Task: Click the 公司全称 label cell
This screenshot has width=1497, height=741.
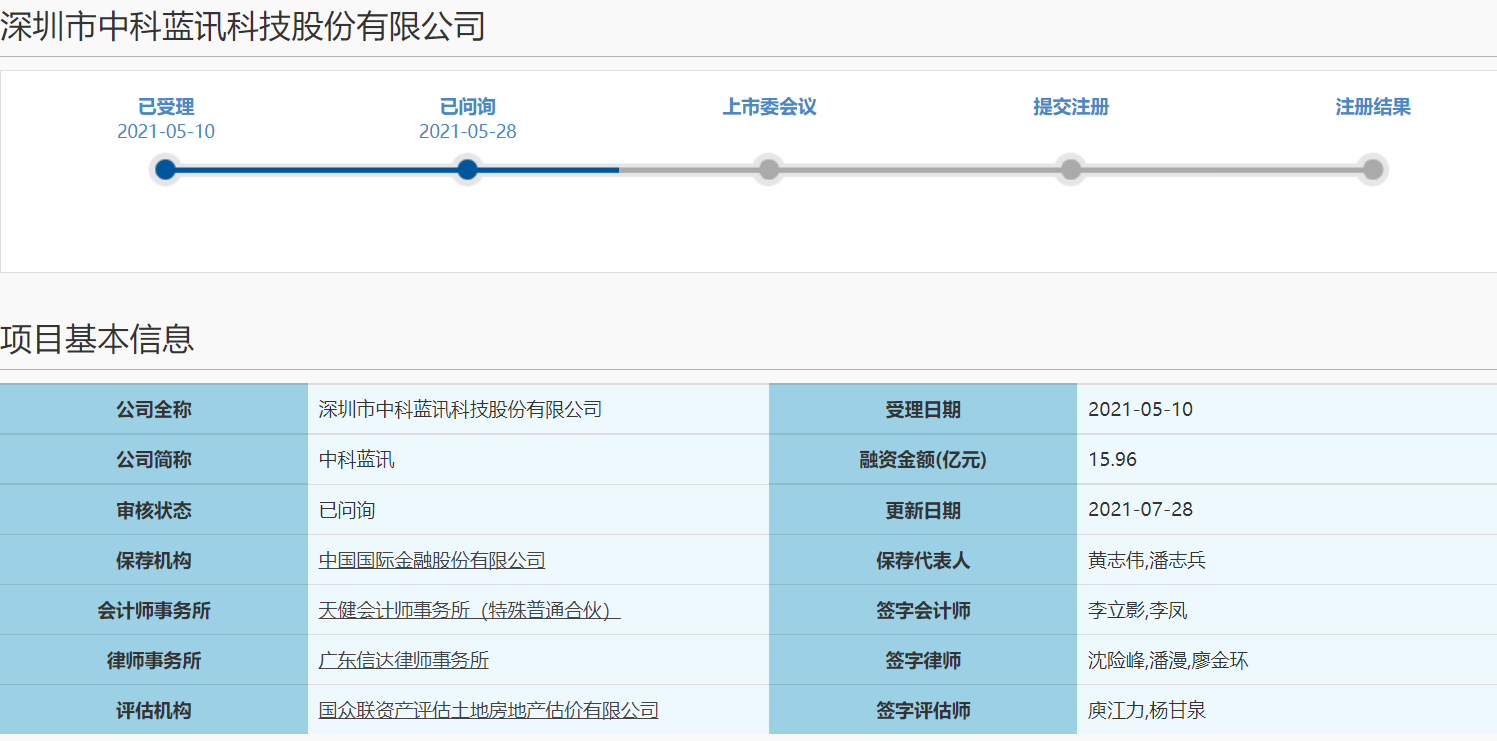Action: point(154,409)
